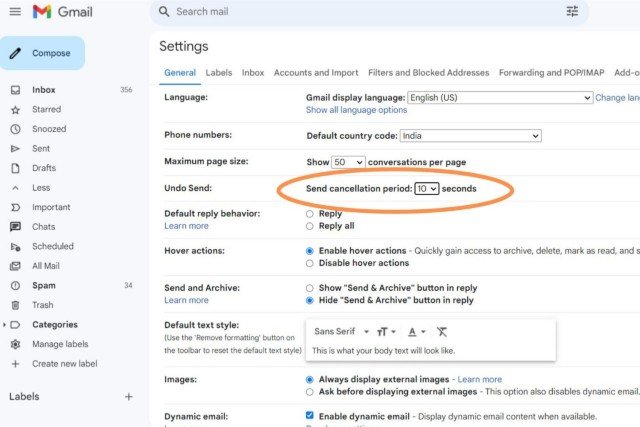Click the Compose button
640x427 pixels.
[42, 53]
